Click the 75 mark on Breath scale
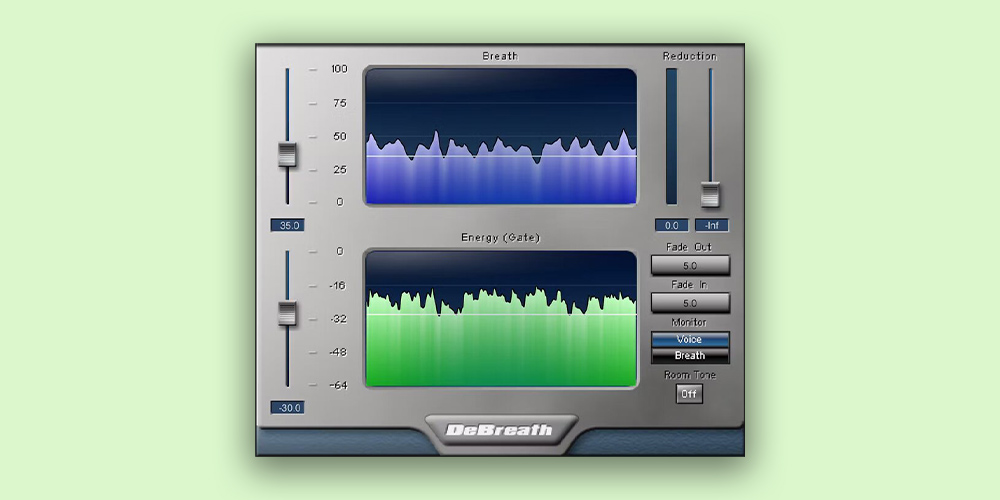The width and height of the screenshot is (1000, 500). (x=339, y=103)
